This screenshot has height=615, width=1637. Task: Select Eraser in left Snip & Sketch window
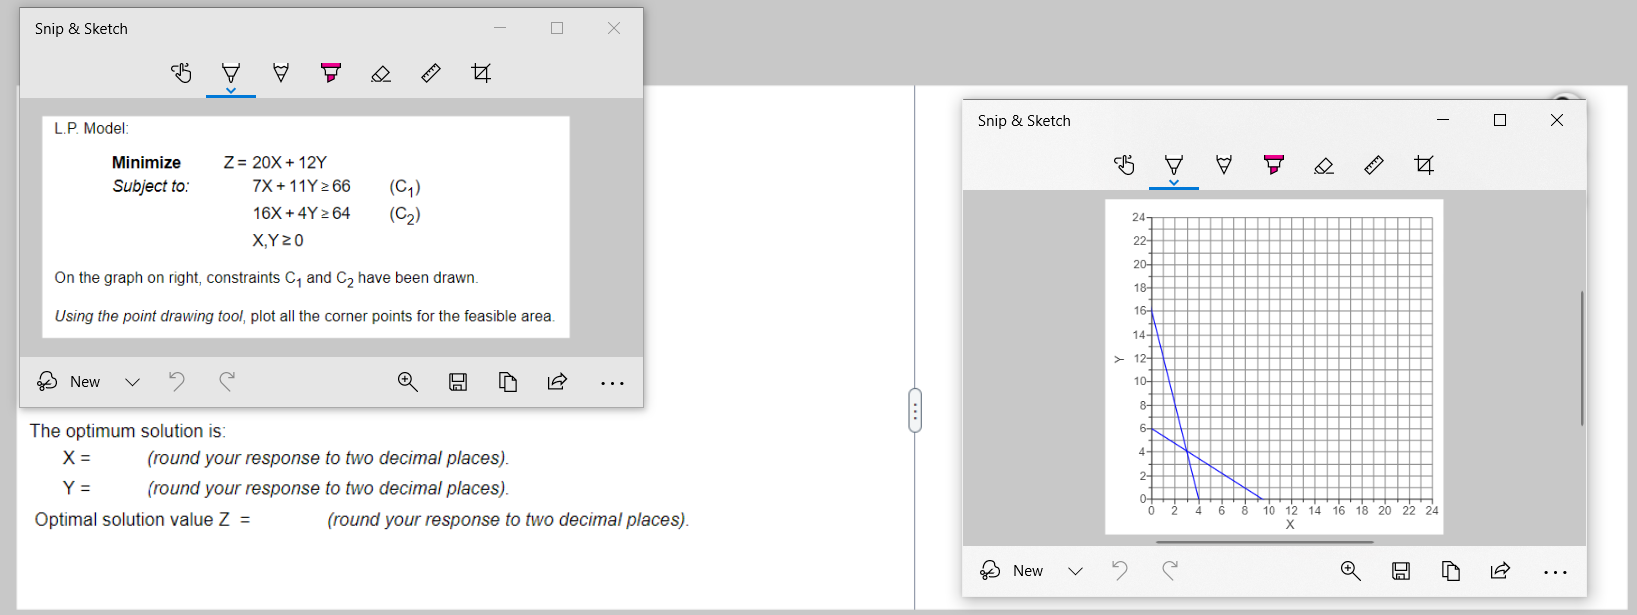point(381,73)
